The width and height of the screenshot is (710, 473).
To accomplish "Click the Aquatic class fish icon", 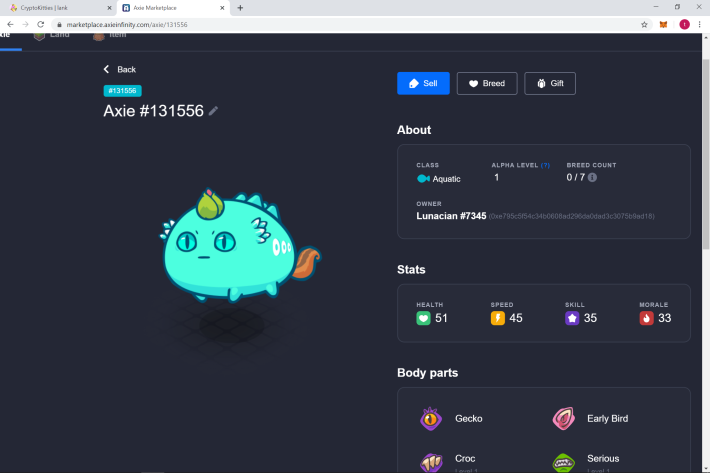I will (x=423, y=179).
